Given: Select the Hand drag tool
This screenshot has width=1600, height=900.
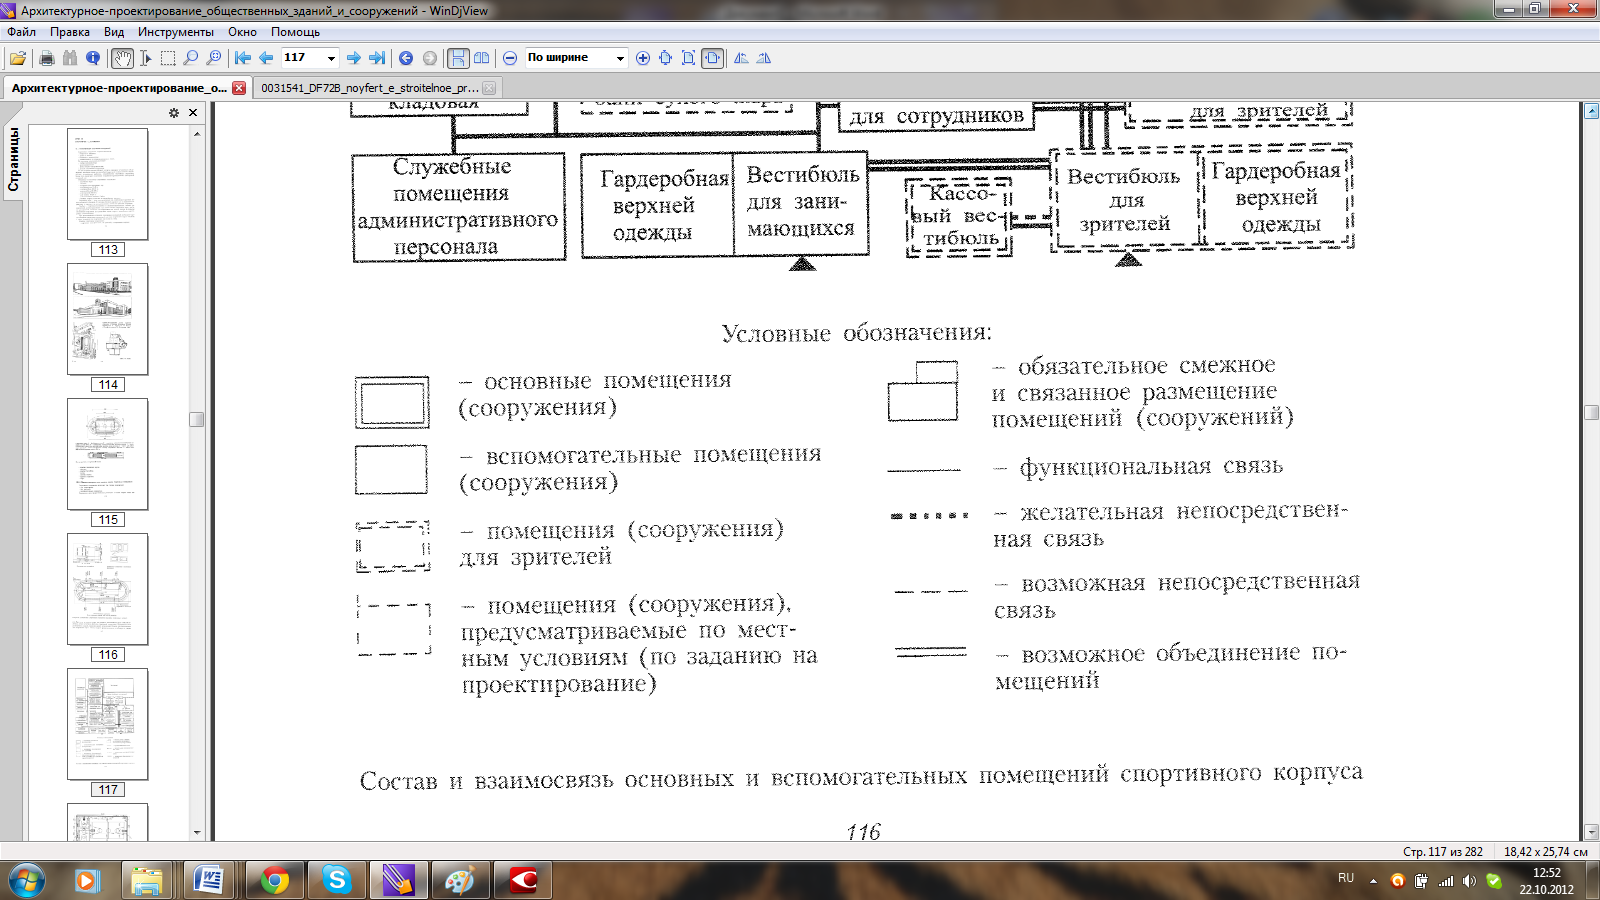Looking at the screenshot, I should (122, 58).
